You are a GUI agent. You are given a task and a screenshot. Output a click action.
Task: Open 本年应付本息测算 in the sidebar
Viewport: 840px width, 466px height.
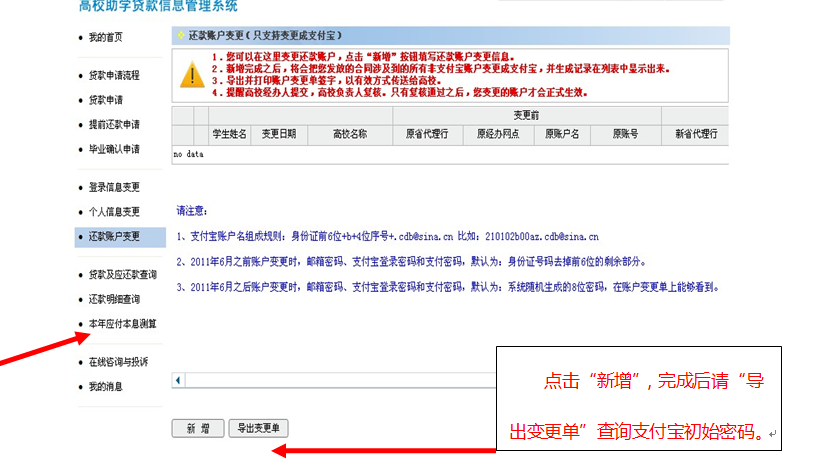(x=122, y=324)
